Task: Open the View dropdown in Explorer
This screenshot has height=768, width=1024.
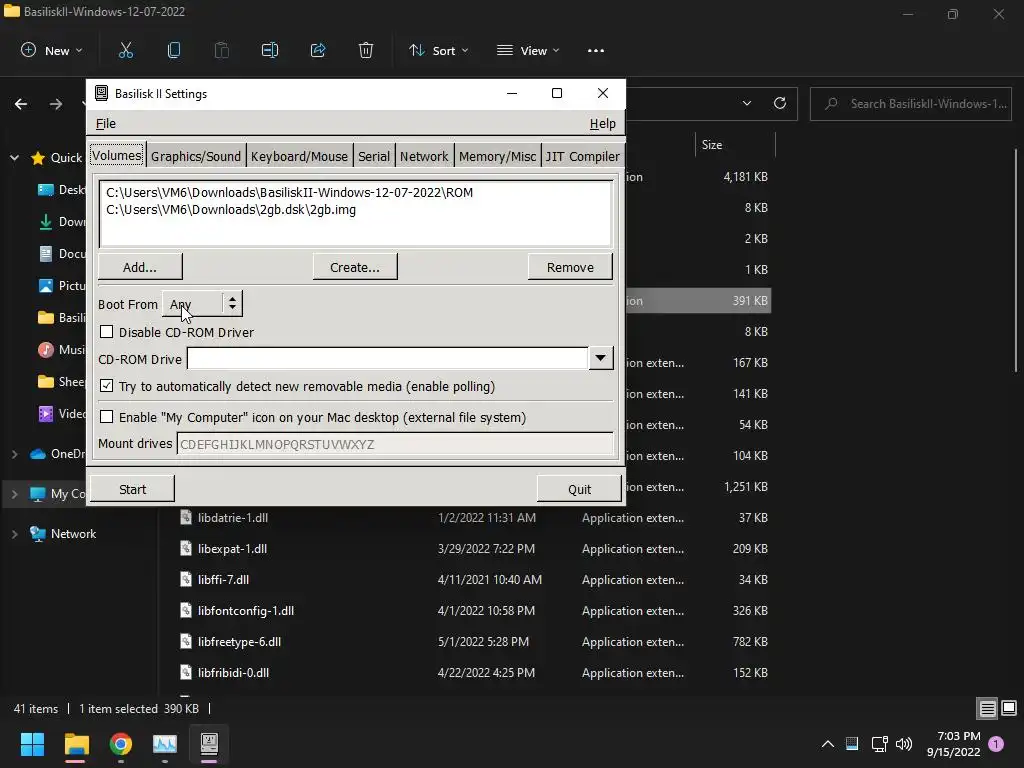Action: tap(528, 50)
